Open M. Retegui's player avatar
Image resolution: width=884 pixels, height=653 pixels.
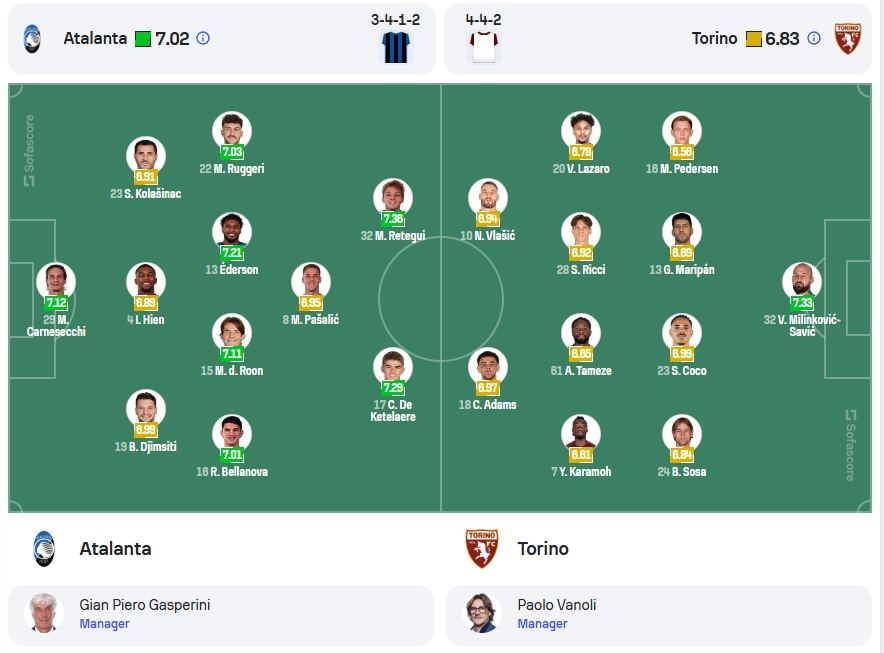click(393, 198)
